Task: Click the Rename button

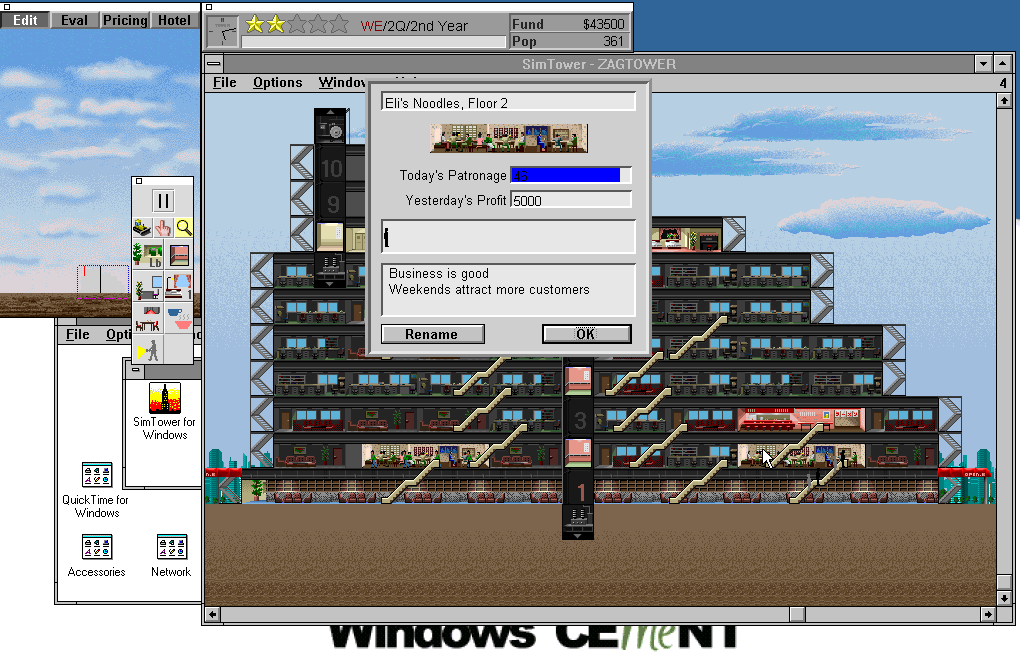Action: coord(433,334)
